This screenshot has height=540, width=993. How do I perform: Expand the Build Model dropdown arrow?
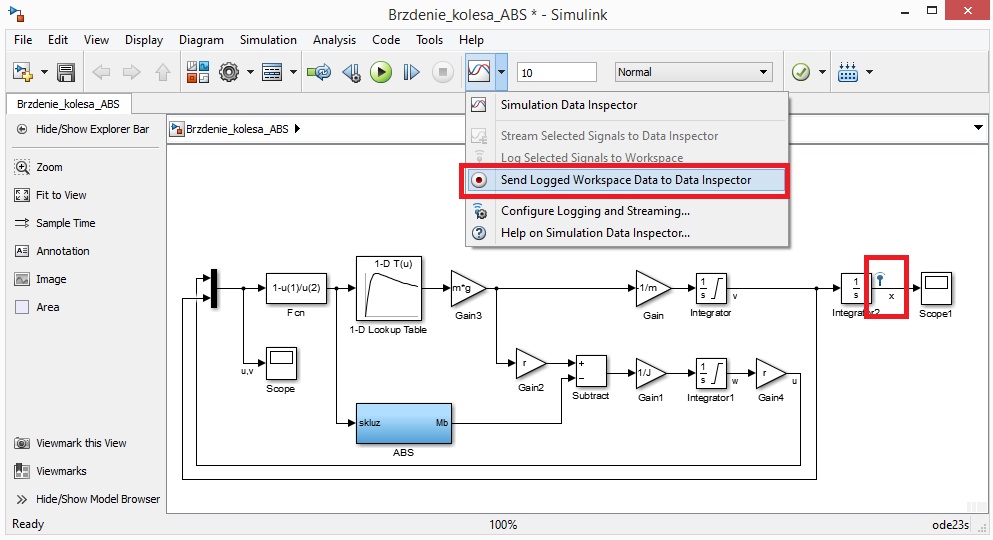[869, 72]
